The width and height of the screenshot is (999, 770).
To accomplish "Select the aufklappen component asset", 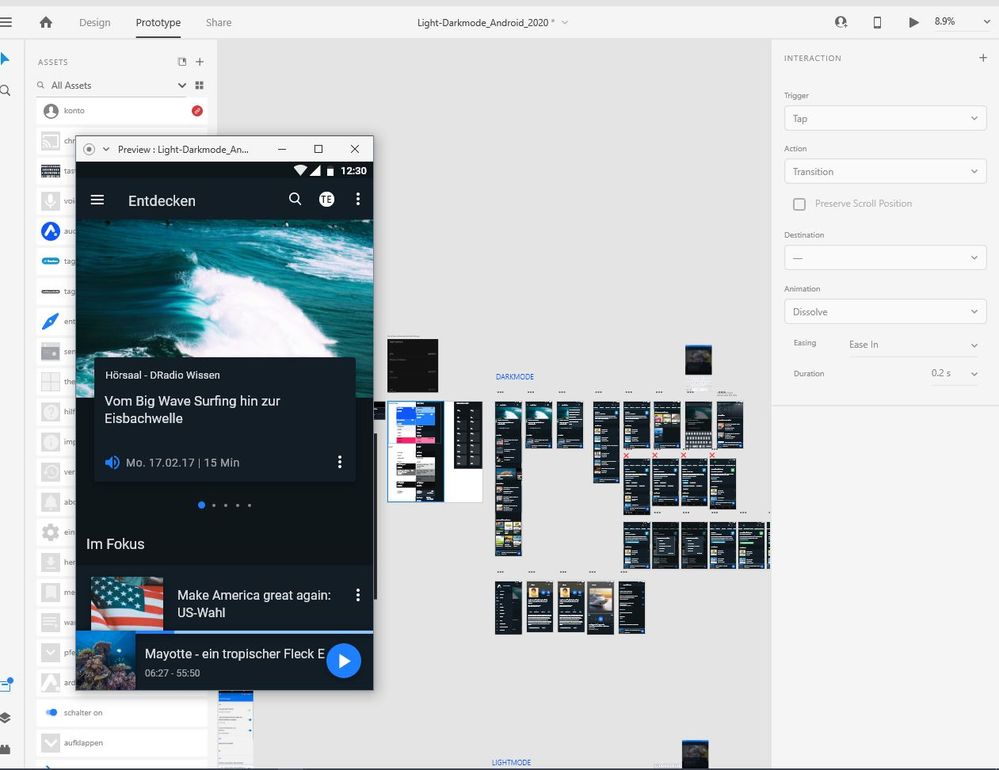I will [x=122, y=743].
